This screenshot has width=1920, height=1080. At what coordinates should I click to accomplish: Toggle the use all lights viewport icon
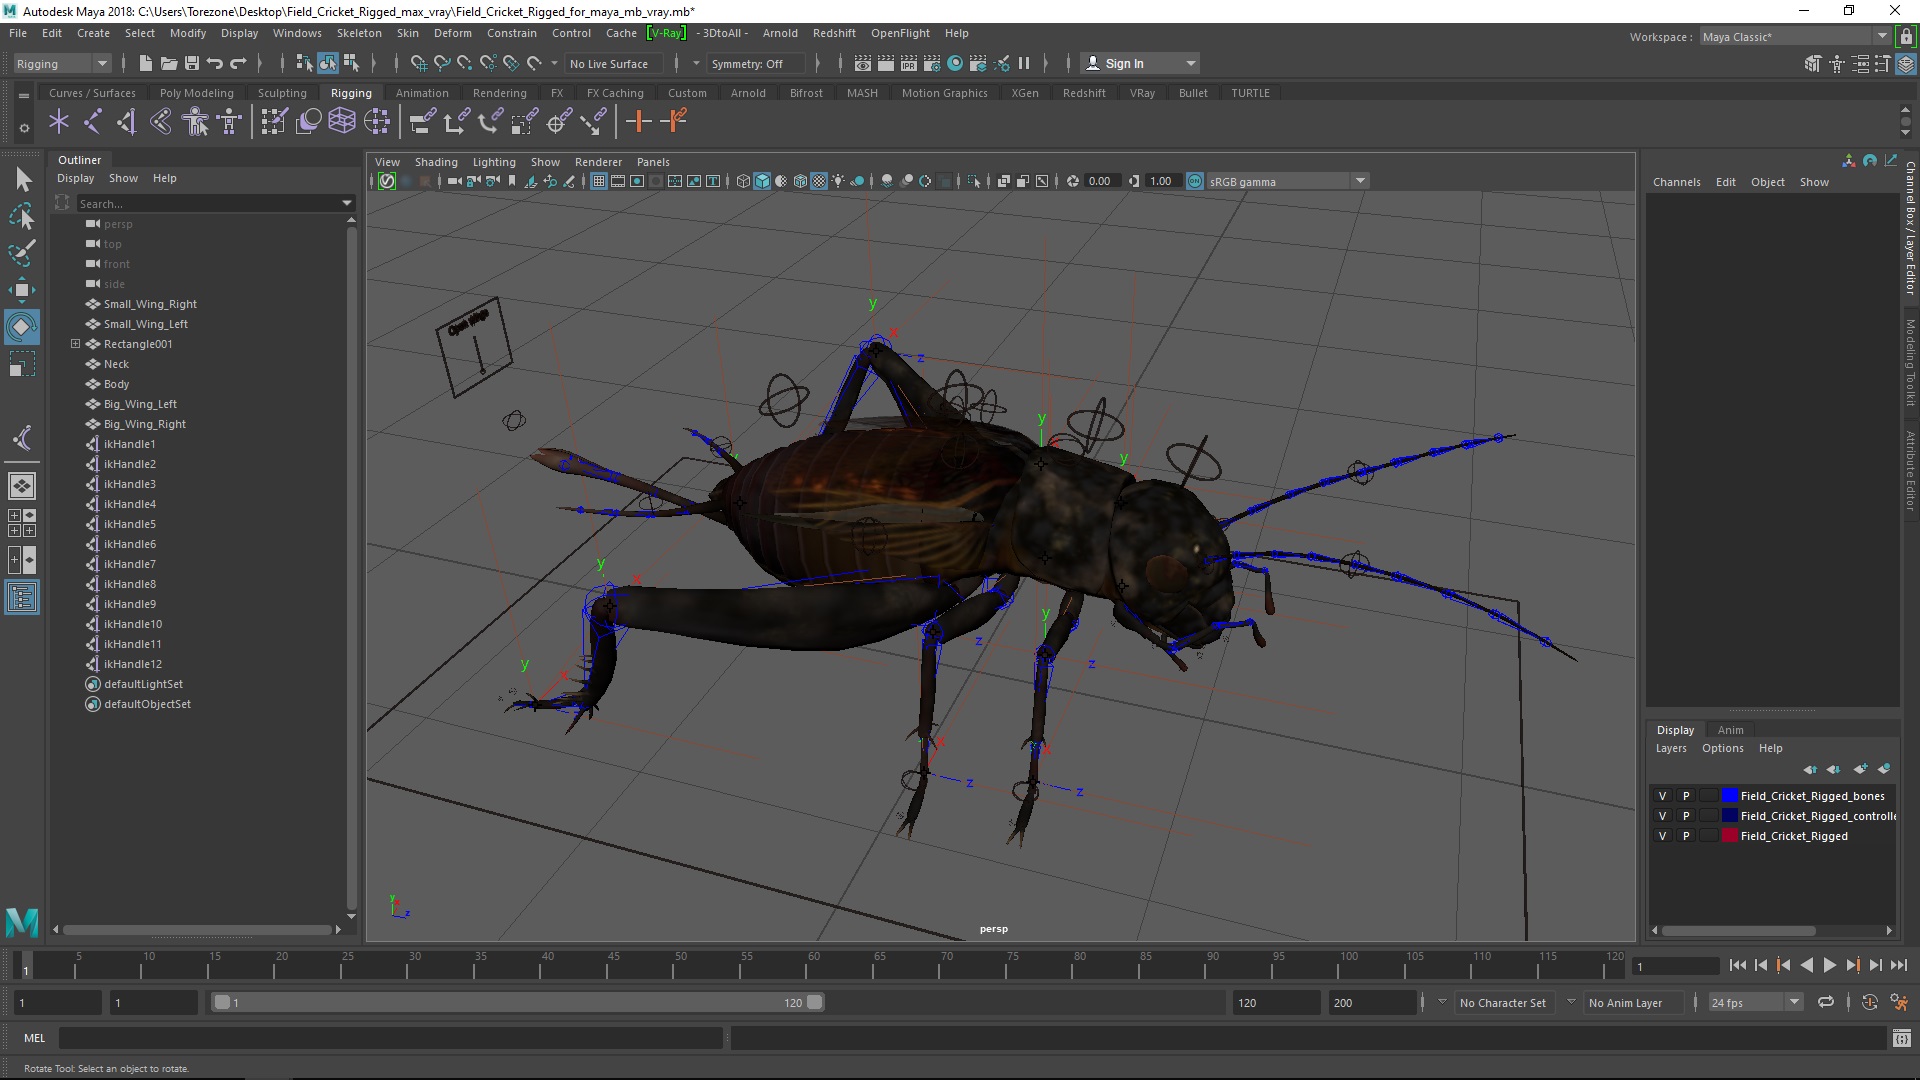[x=838, y=181]
